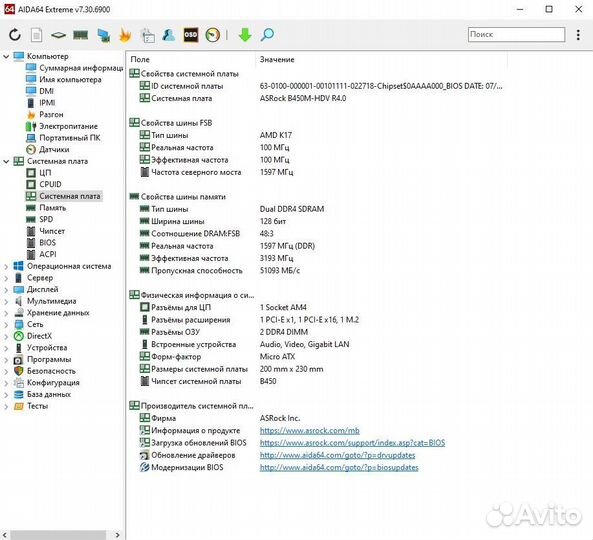593x540 pixels.
Task: Open the Report document icon
Action: (x=36, y=35)
